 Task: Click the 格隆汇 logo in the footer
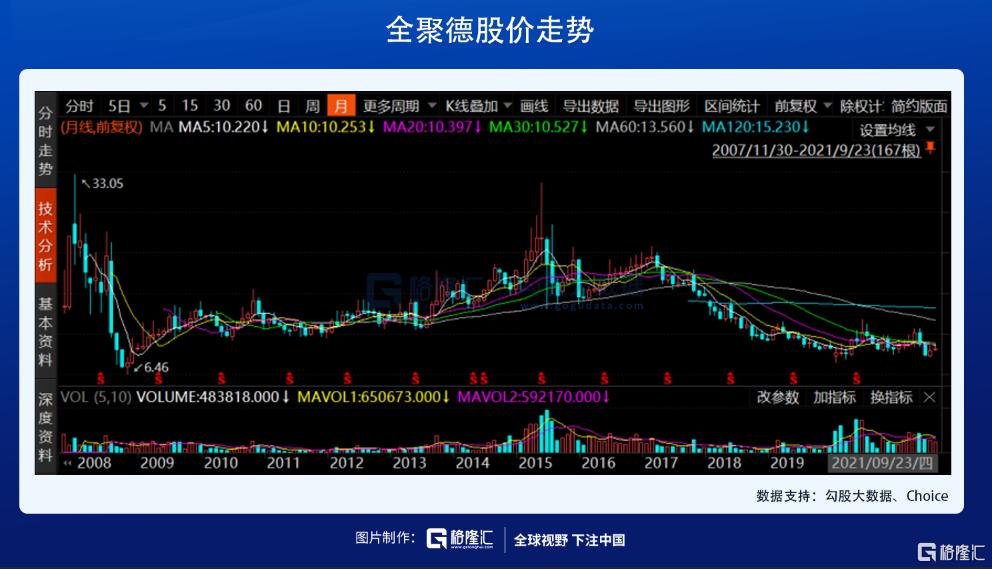click(460, 539)
